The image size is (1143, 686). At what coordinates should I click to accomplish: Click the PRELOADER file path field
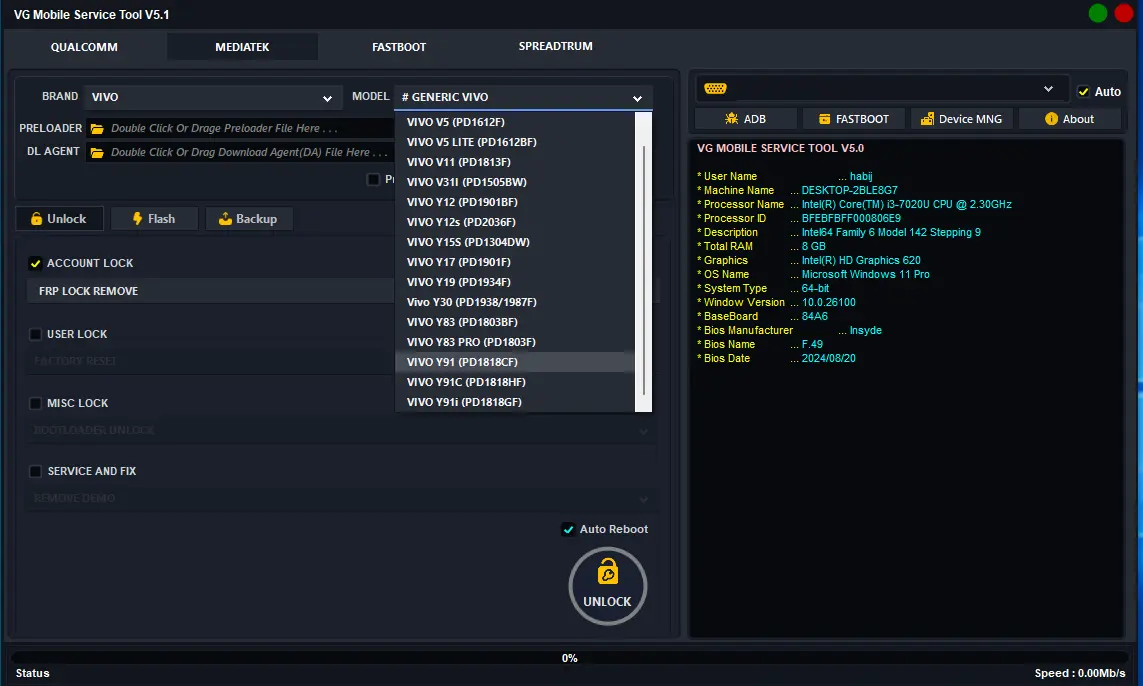[x=241, y=128]
